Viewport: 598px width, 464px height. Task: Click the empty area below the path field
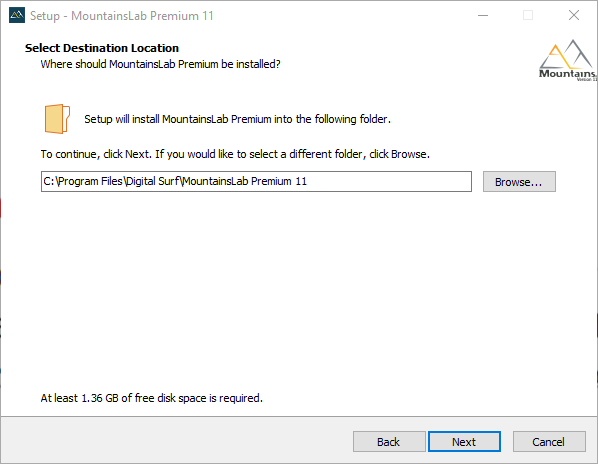pos(297,290)
